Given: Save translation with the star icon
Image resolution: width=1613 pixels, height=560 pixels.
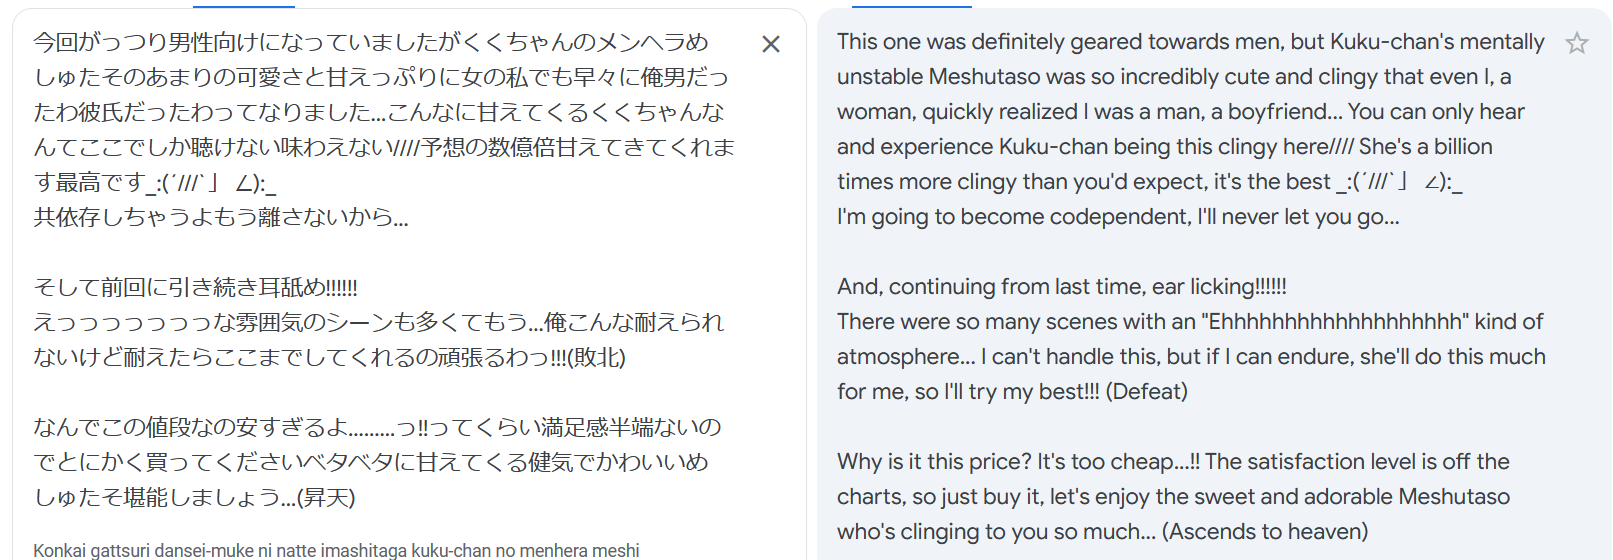Looking at the screenshot, I should pos(1577,43).
